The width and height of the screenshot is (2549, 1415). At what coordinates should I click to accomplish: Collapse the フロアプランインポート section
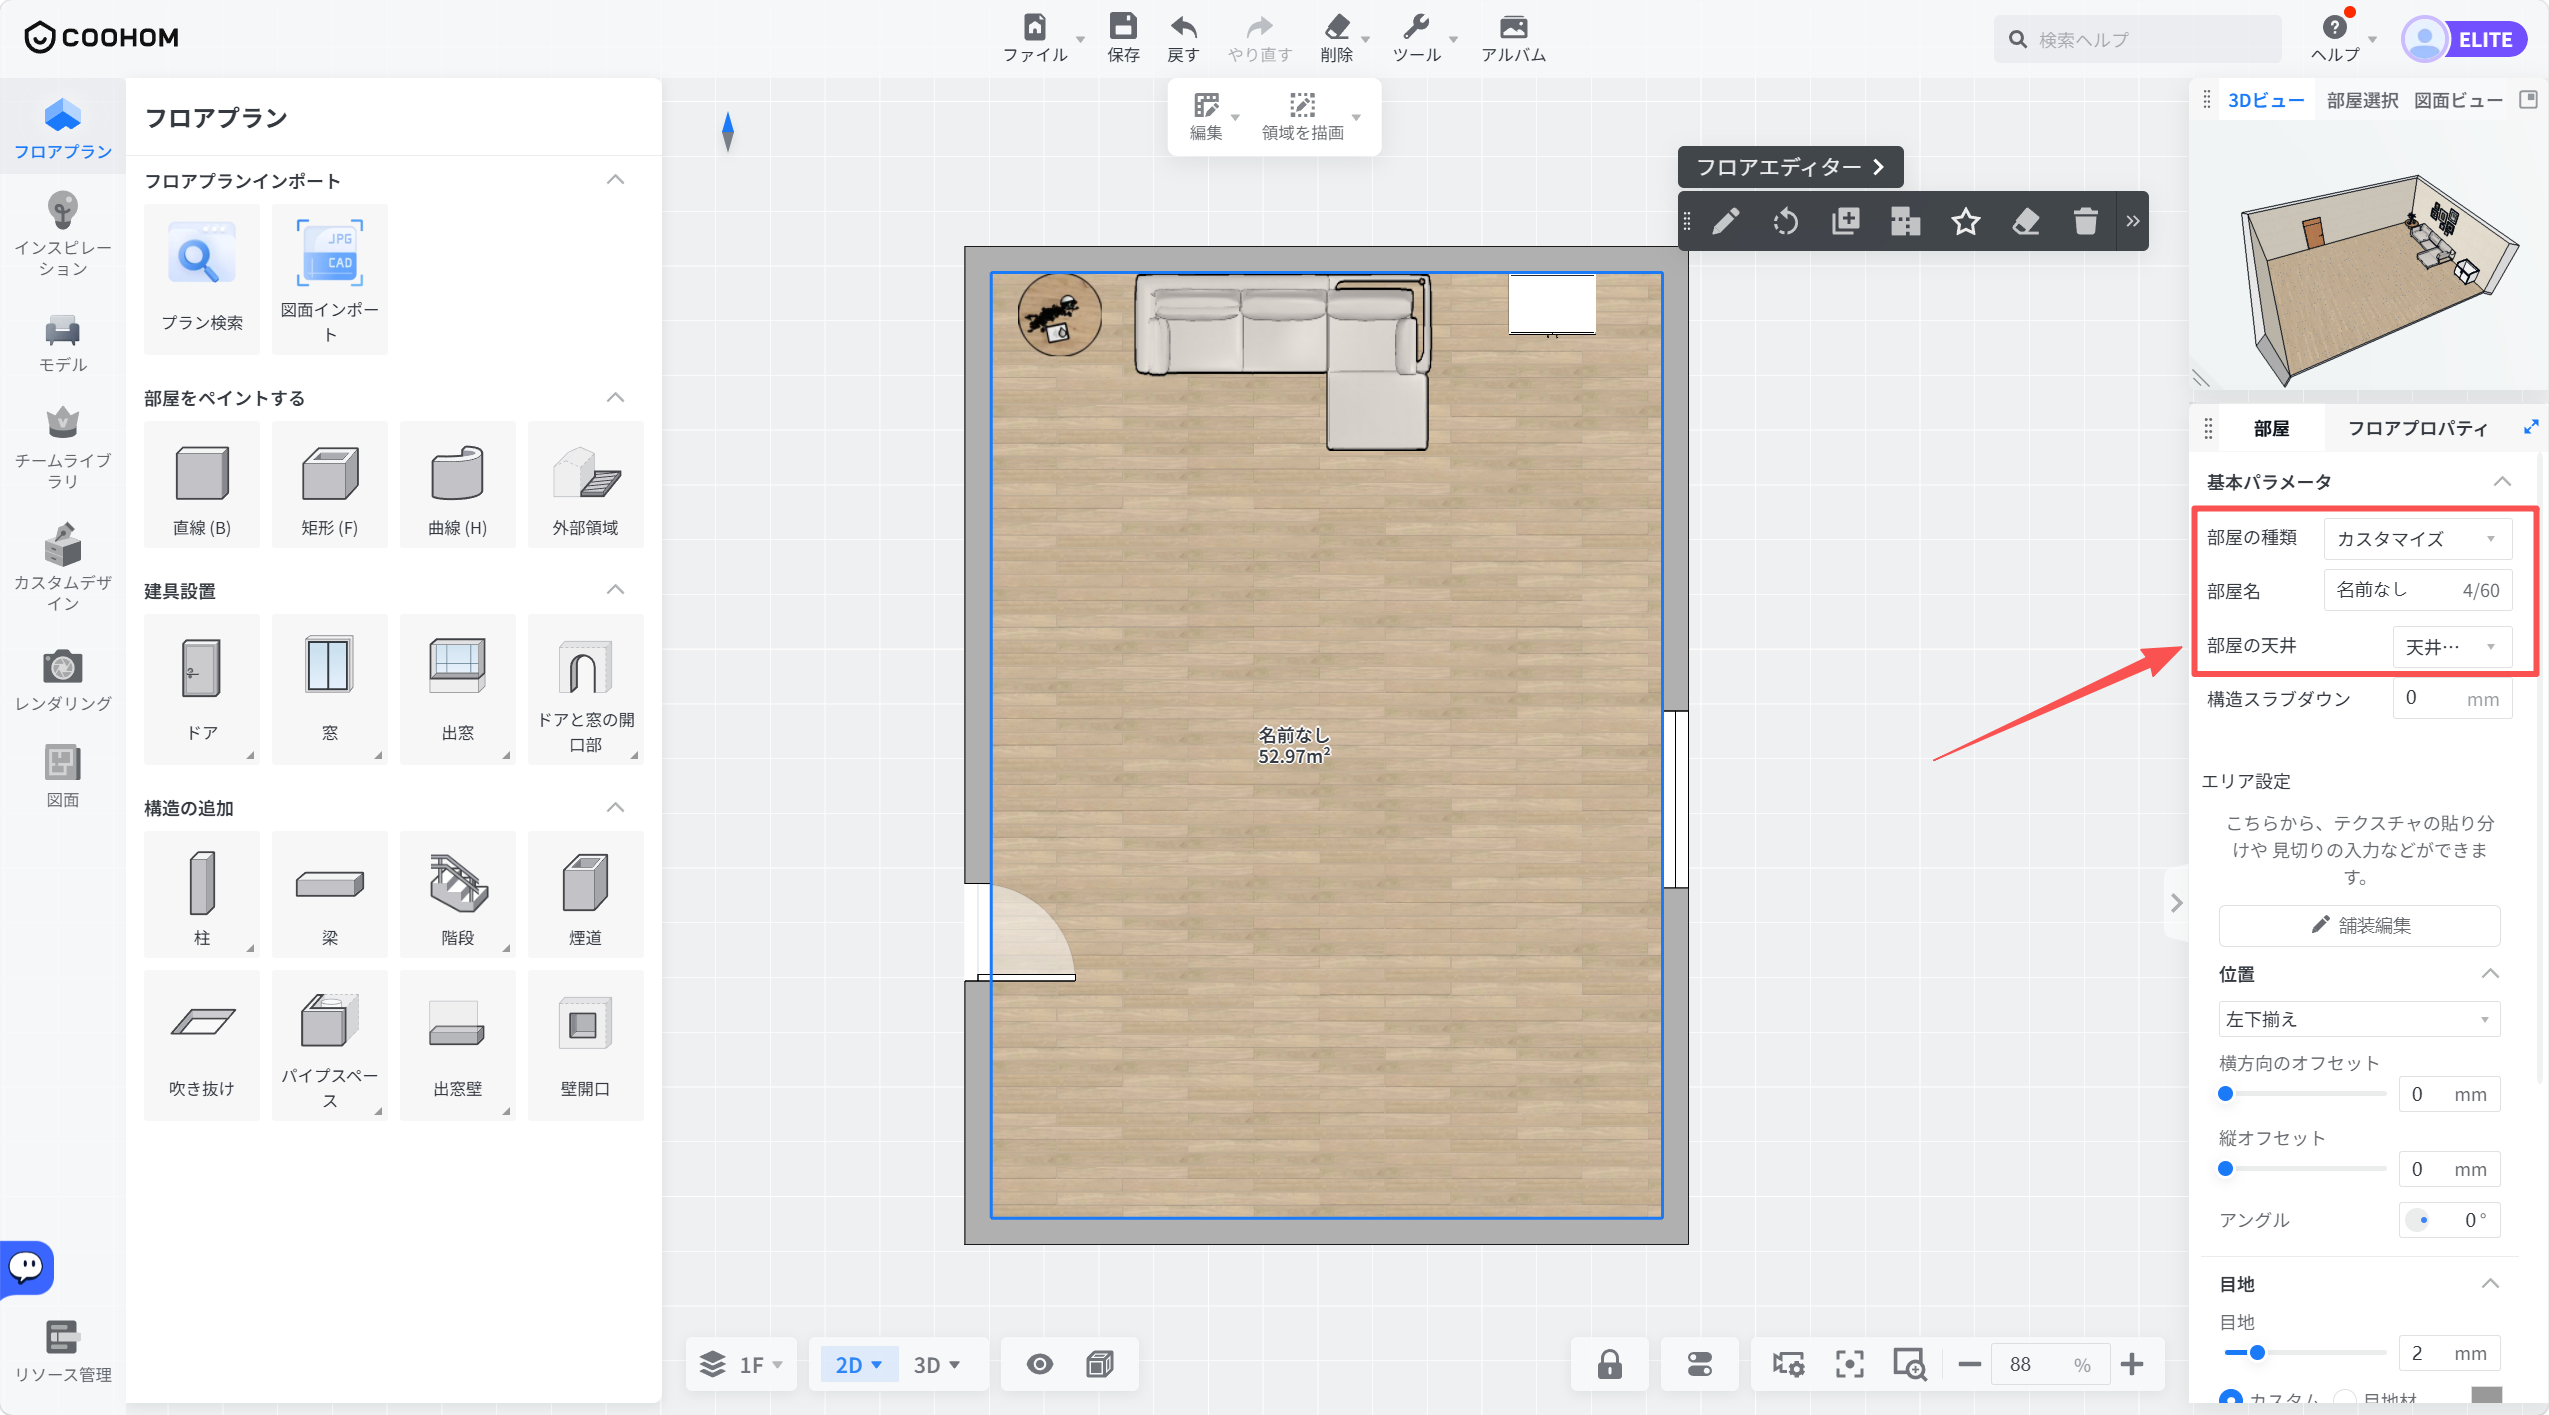616,180
